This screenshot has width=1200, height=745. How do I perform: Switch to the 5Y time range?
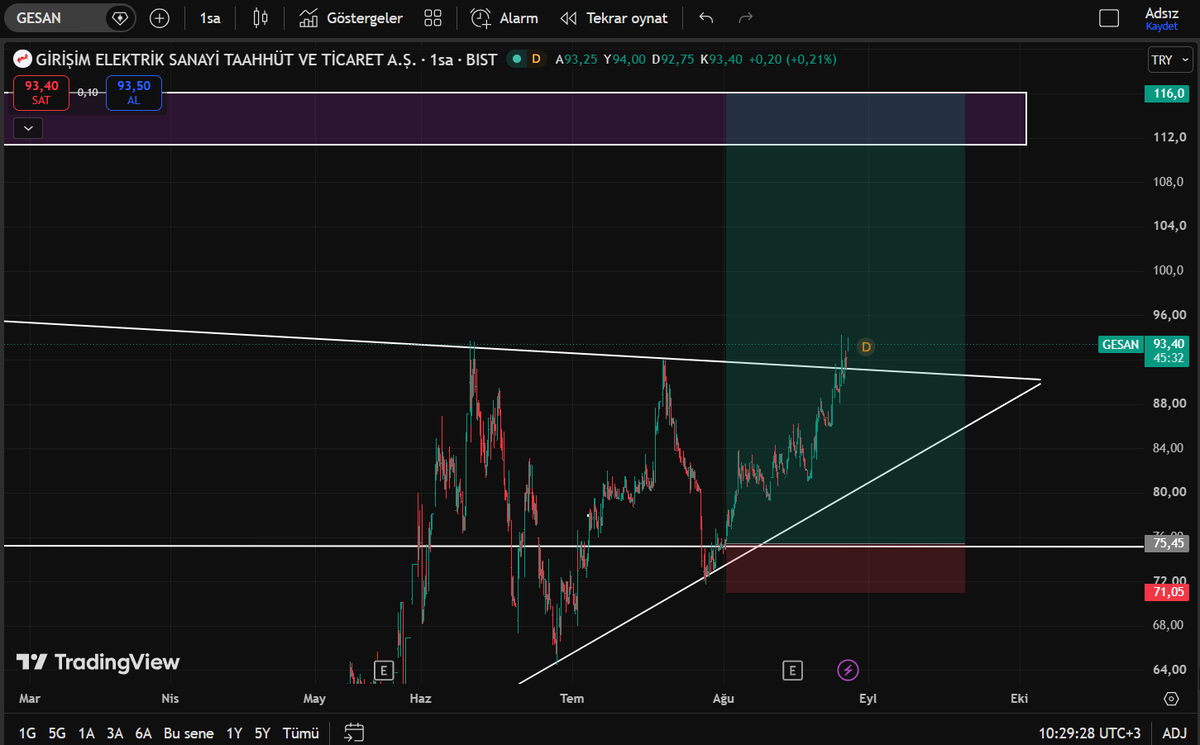pyautogui.click(x=262, y=733)
